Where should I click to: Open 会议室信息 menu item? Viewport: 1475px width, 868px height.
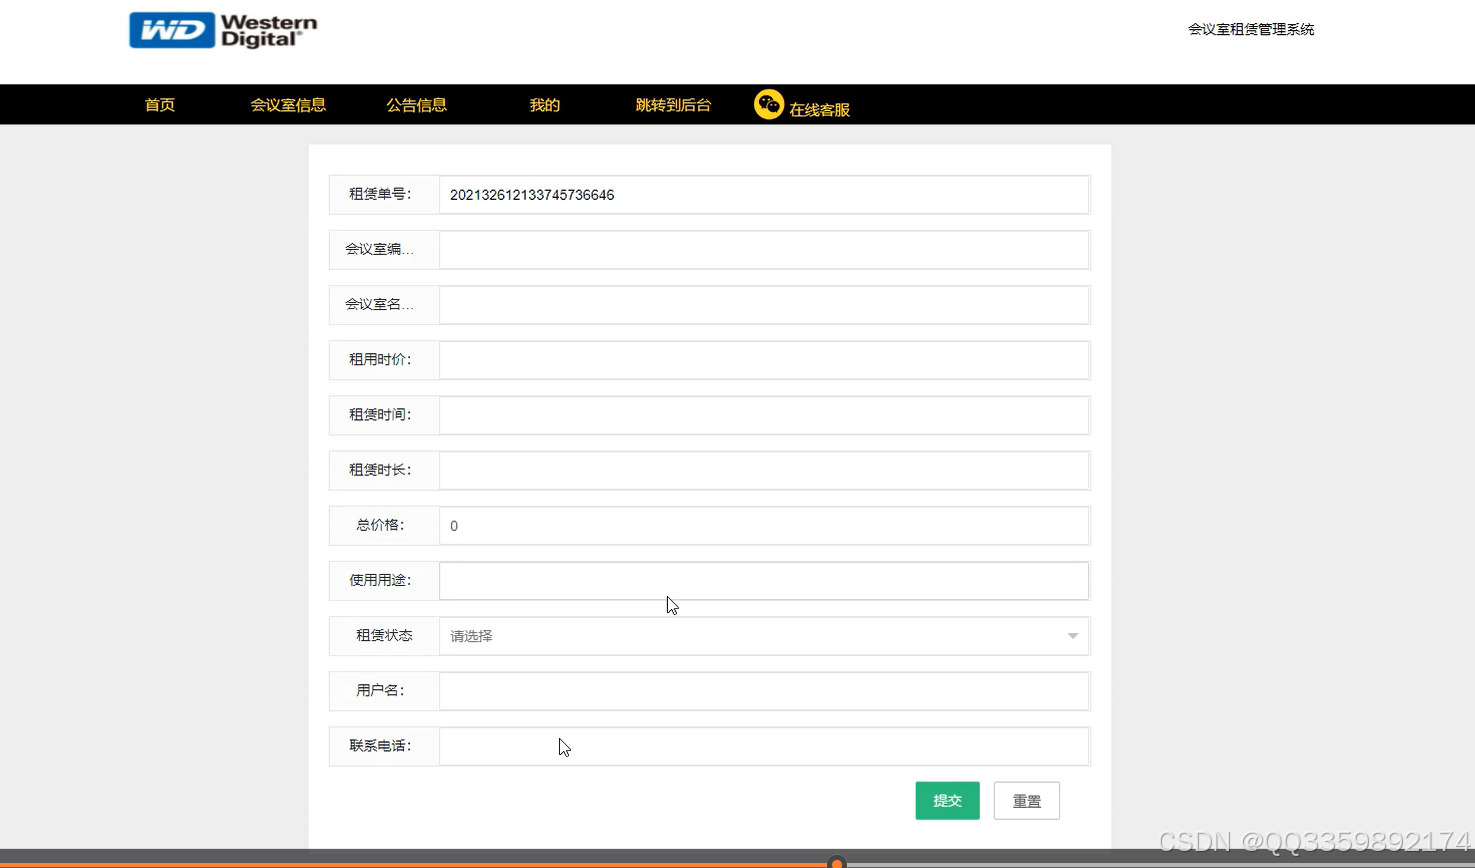(x=288, y=105)
